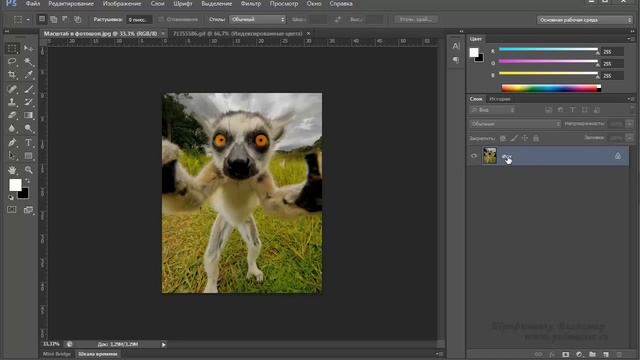The image size is (640, 360).
Task: Open the workspace switcher dropdown
Action: point(584,20)
